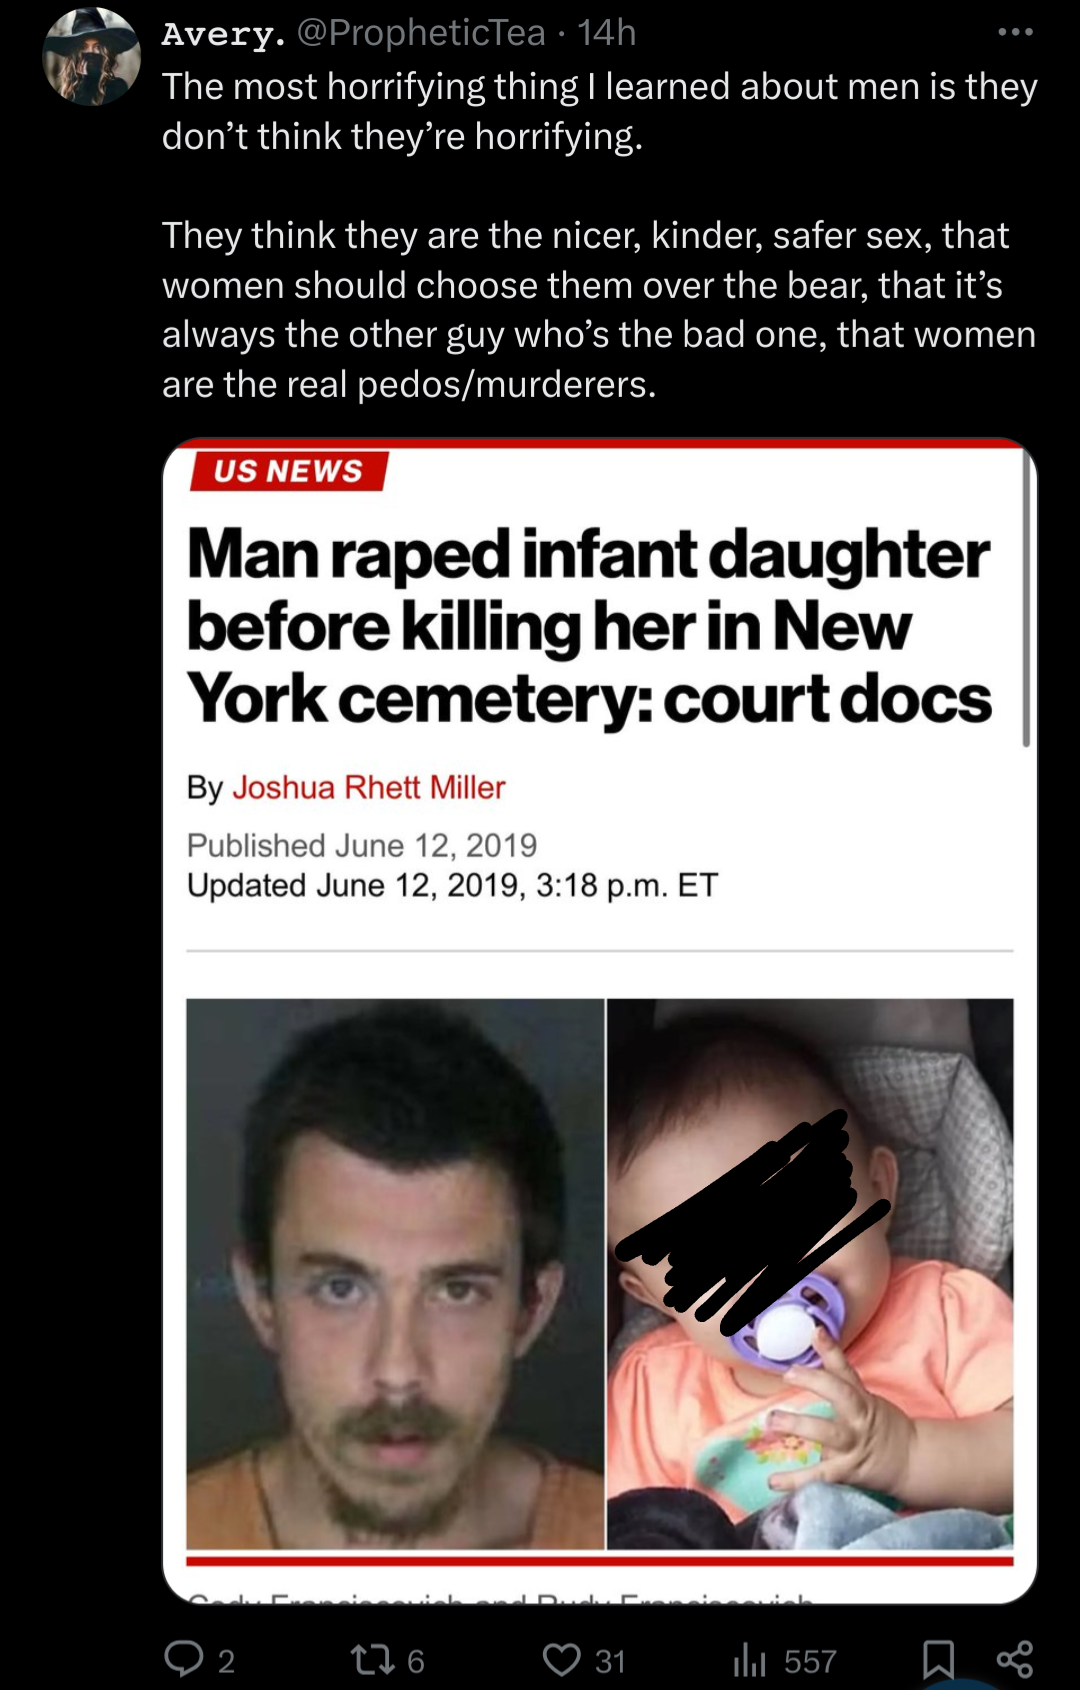This screenshot has width=1080, height=1690.
Task: Open Avery's profile picture
Action: tap(91, 57)
